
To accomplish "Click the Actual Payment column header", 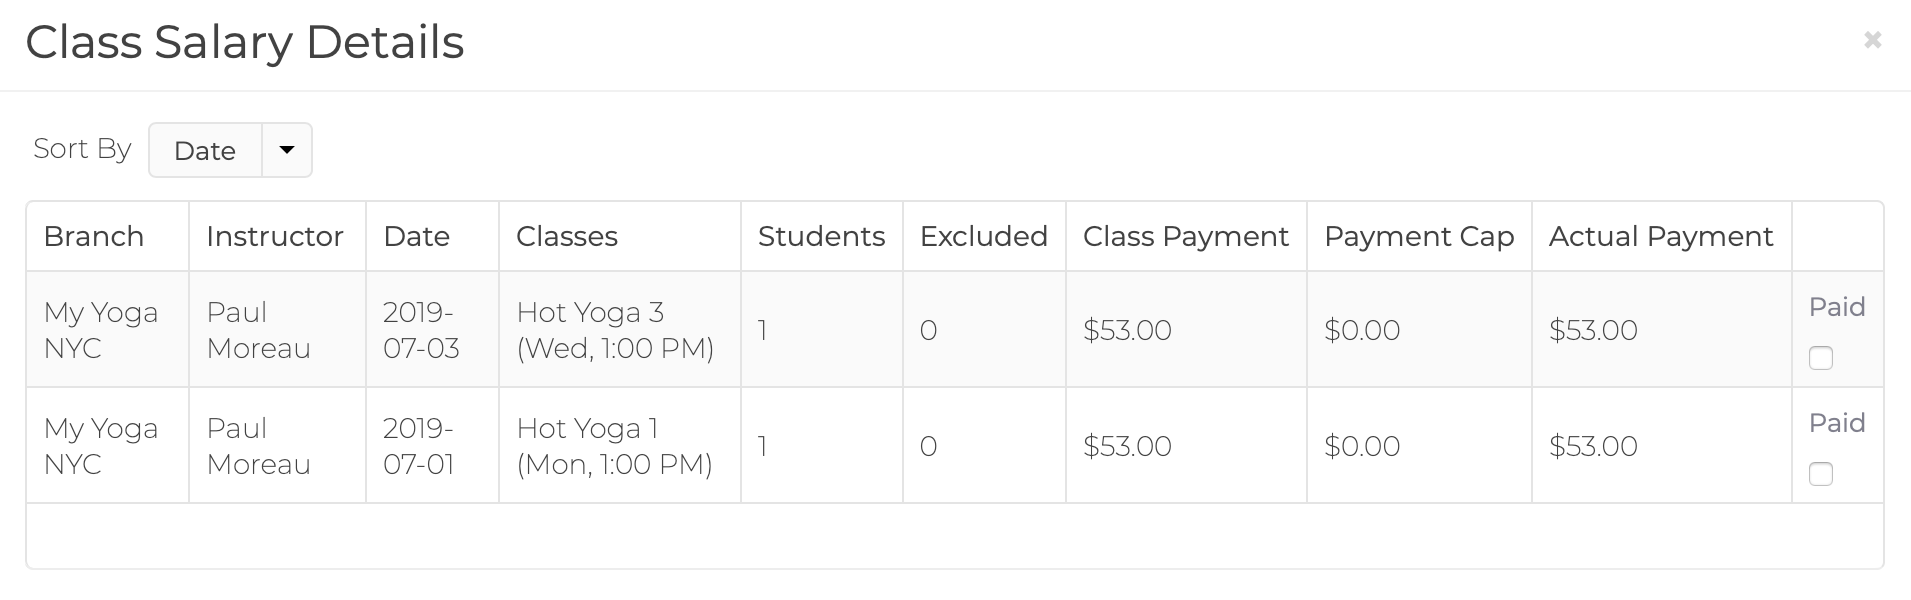I will click(1661, 236).
